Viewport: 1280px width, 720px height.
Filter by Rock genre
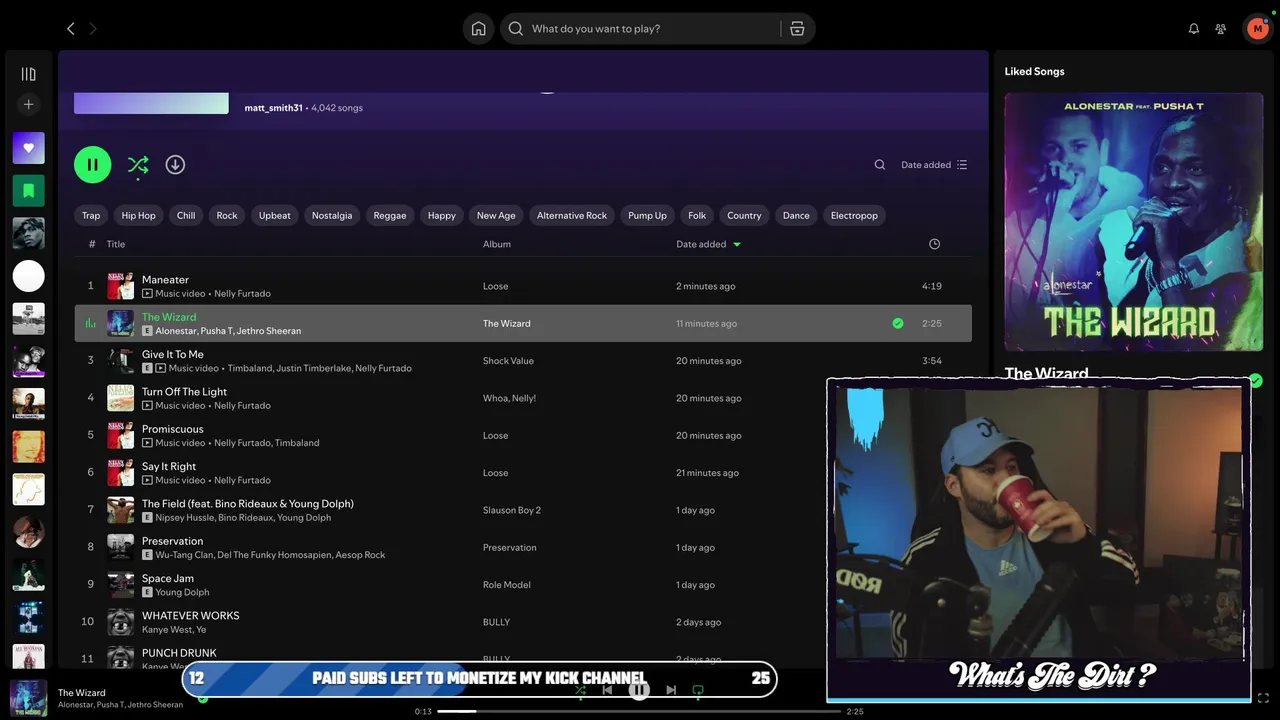tap(227, 215)
